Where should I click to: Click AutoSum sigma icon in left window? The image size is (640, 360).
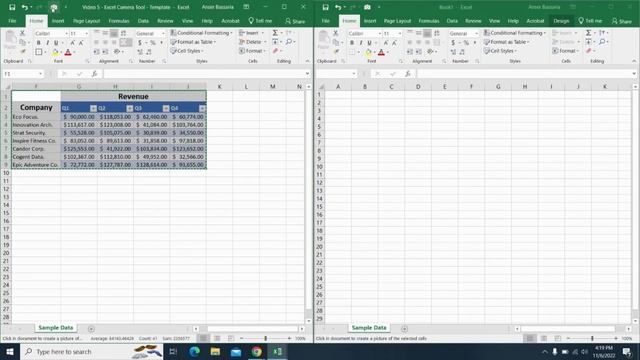coord(275,33)
